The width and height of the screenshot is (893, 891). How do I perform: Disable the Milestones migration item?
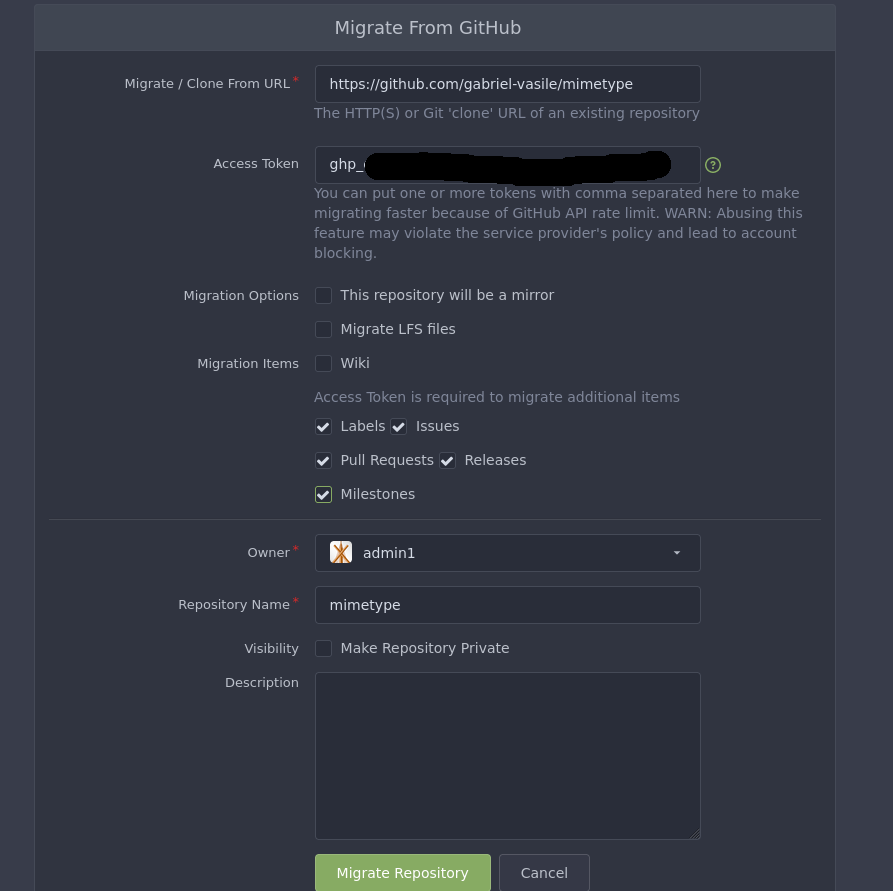click(323, 494)
